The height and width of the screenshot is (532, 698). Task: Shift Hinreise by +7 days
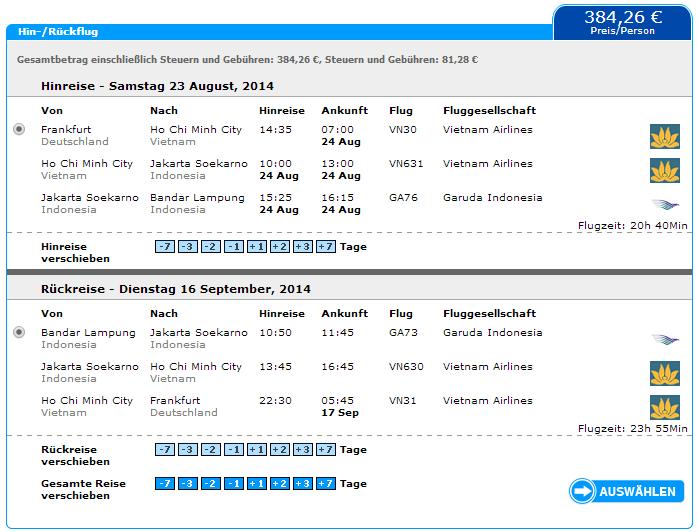point(326,247)
